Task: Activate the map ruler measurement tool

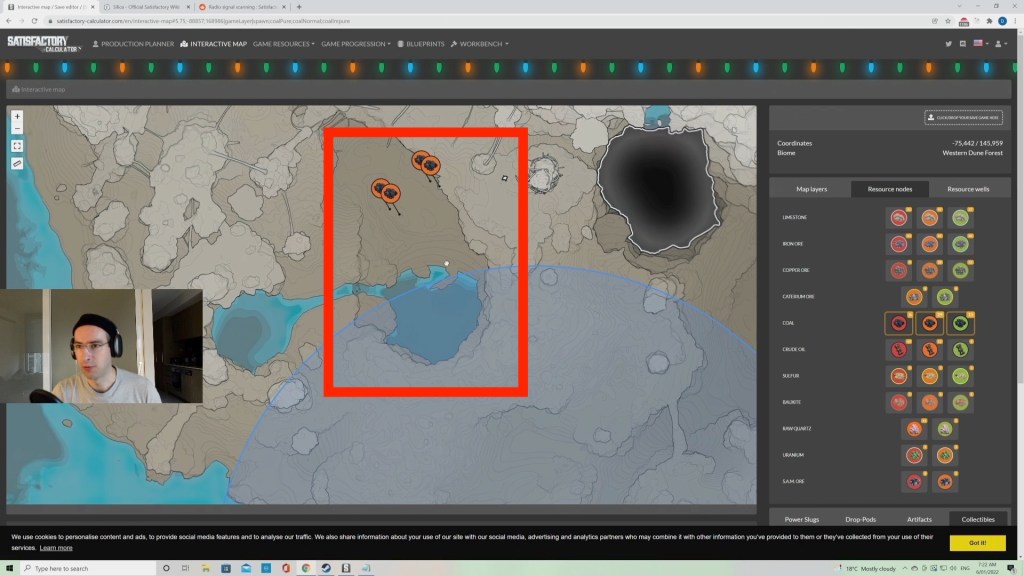Action: pyautogui.click(x=17, y=163)
